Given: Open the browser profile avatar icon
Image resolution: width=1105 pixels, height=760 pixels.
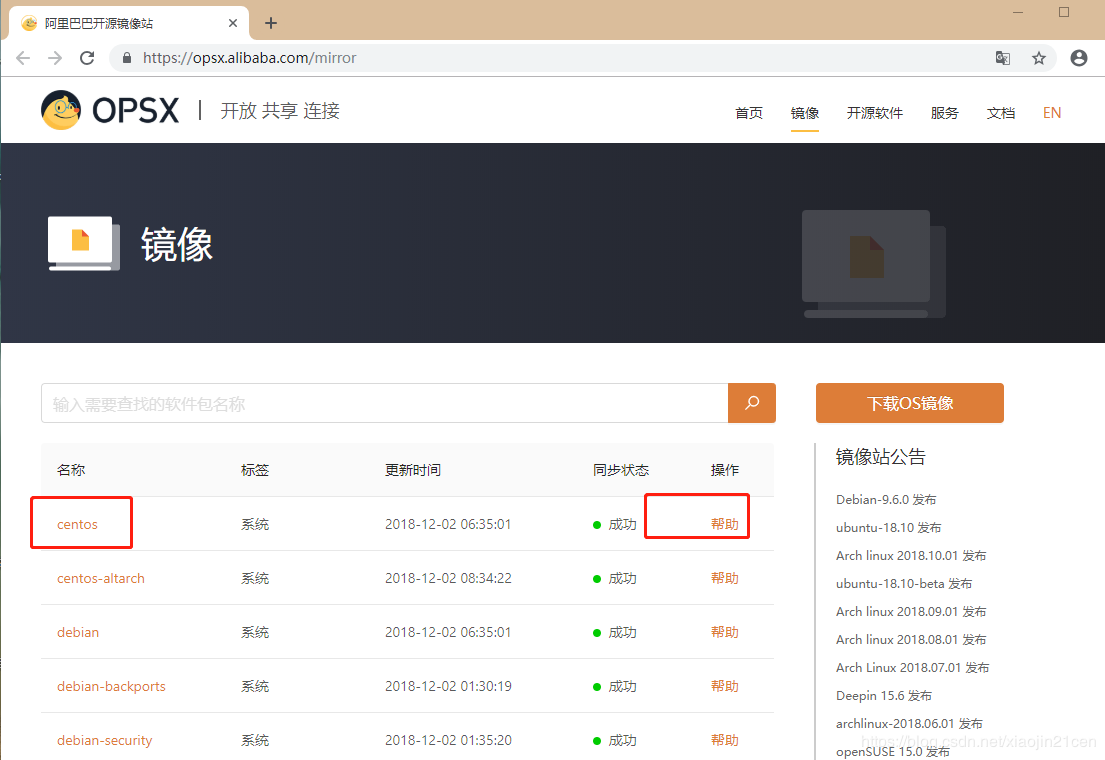Looking at the screenshot, I should pyautogui.click(x=1078, y=58).
